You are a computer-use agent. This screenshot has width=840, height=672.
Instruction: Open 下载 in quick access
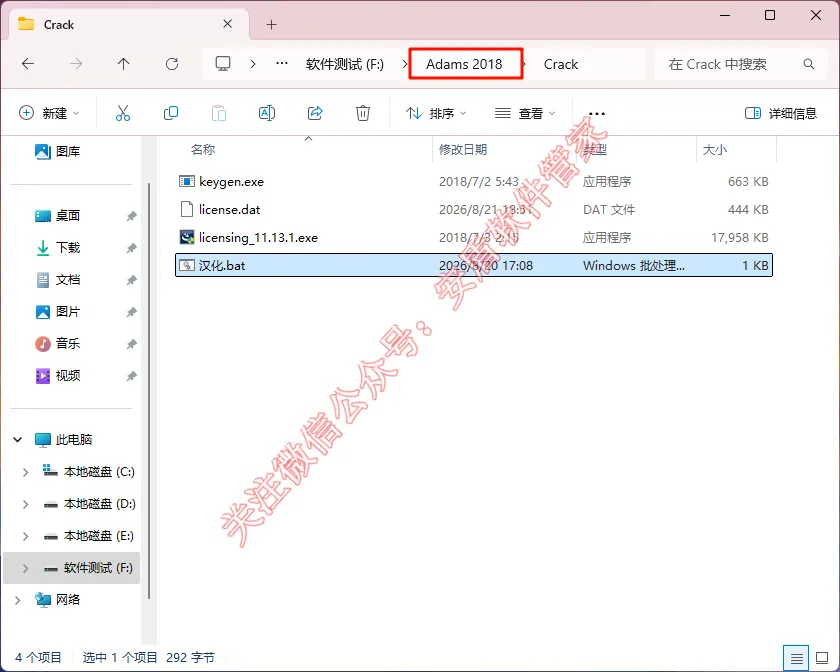coord(58,248)
